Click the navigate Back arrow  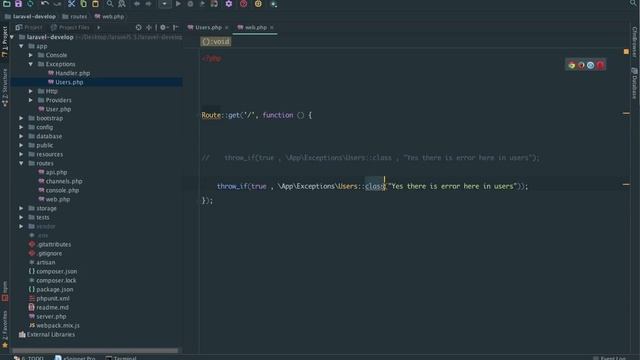pos(137,4)
